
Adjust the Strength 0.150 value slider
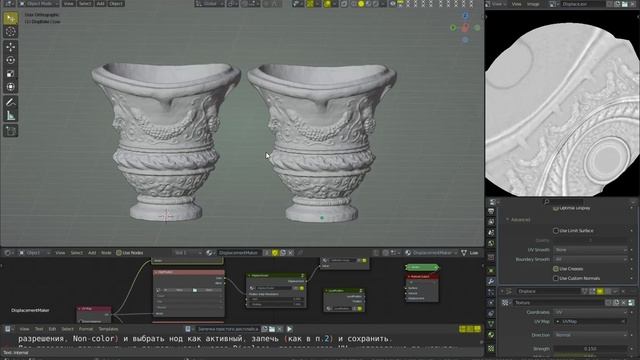(x=591, y=349)
